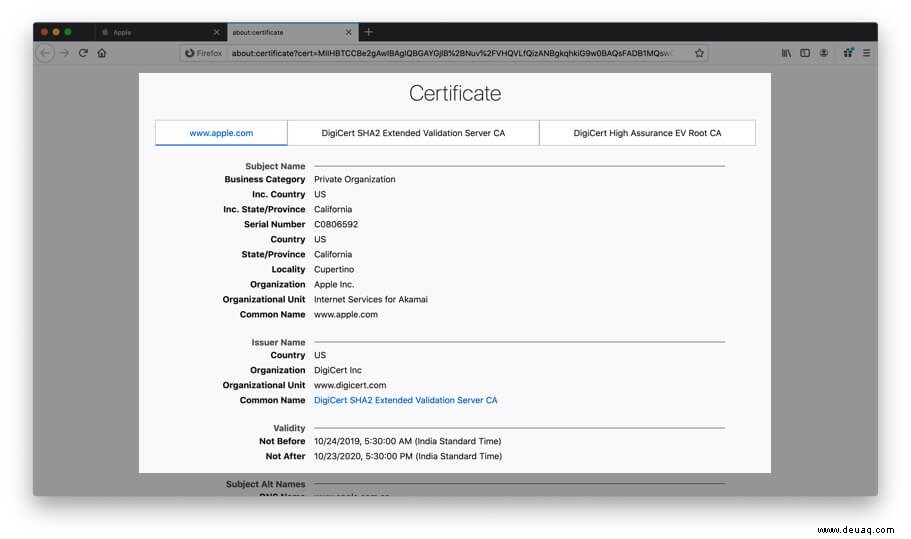Click the browser Back arrow button
The width and height of the screenshot is (911, 539).
pyautogui.click(x=45, y=53)
